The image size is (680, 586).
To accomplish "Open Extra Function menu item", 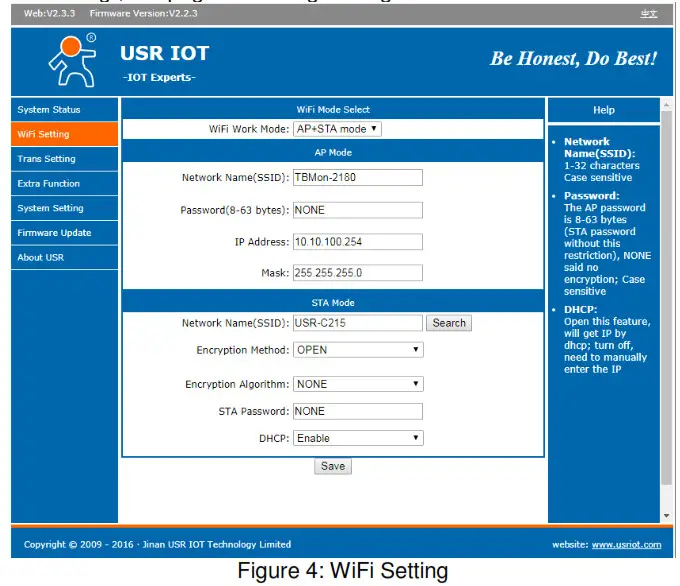I will click(64, 183).
